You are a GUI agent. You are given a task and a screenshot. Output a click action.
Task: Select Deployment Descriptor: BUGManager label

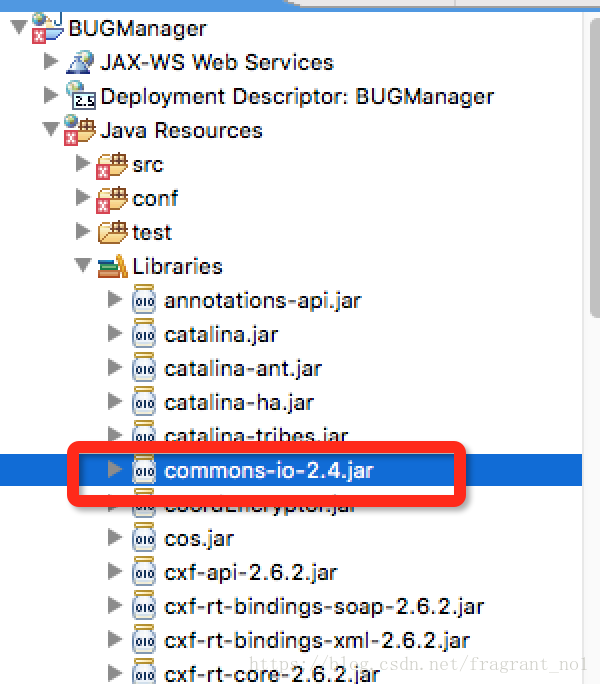297,97
